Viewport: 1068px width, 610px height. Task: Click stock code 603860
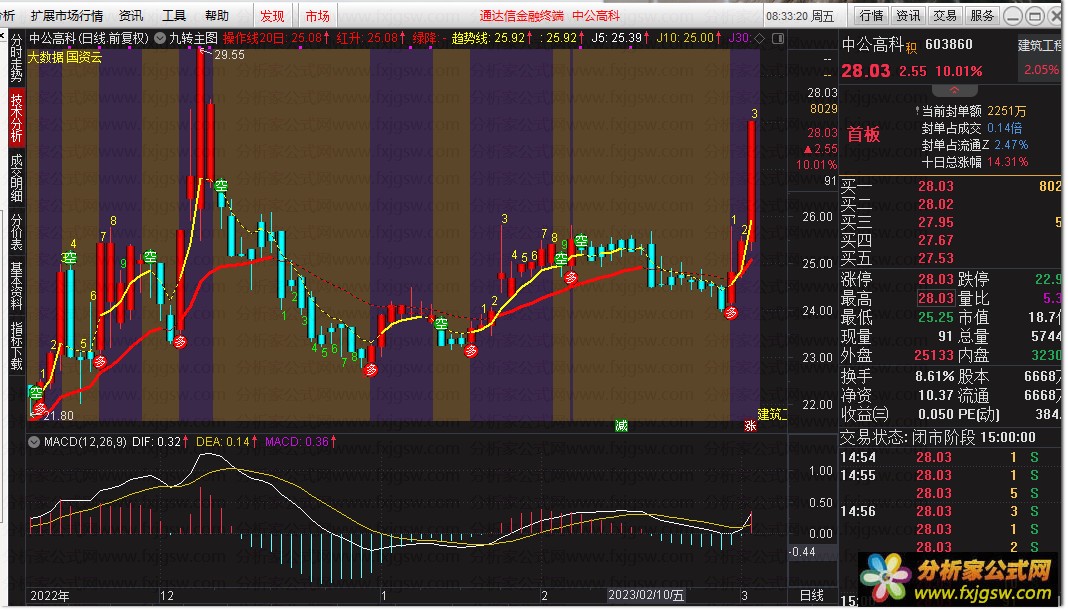[949, 44]
